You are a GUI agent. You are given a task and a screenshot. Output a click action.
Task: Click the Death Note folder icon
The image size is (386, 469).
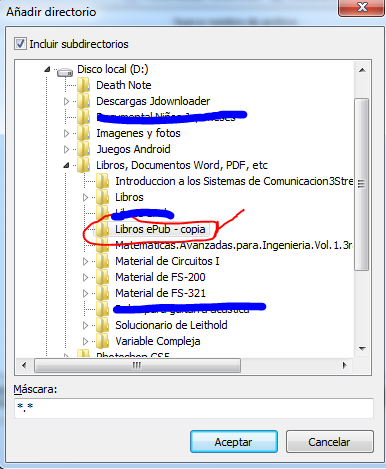coord(83,85)
